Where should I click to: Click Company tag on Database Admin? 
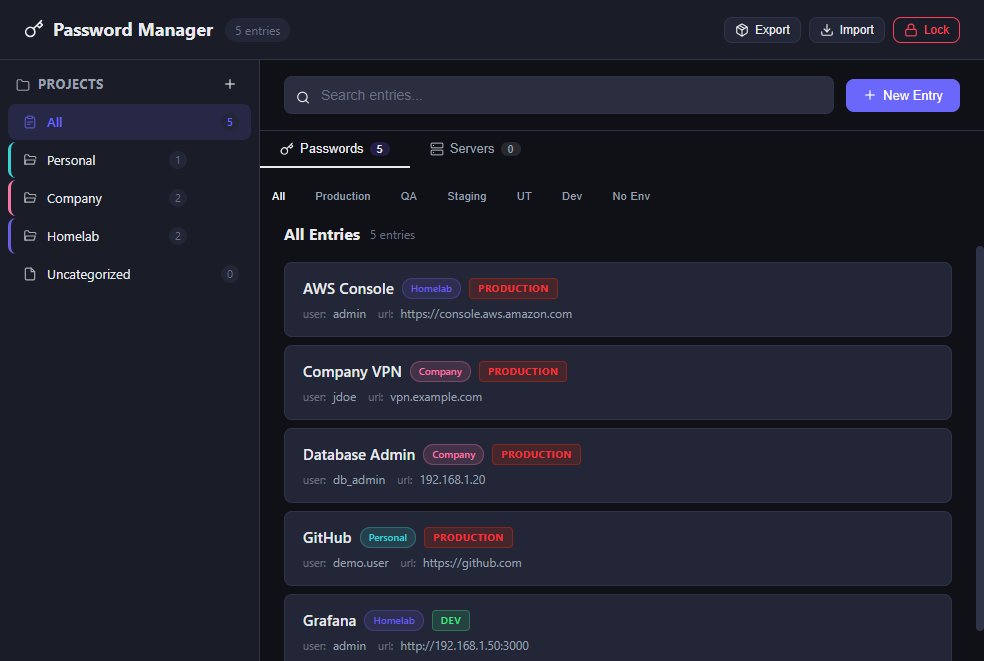pyautogui.click(x=454, y=454)
